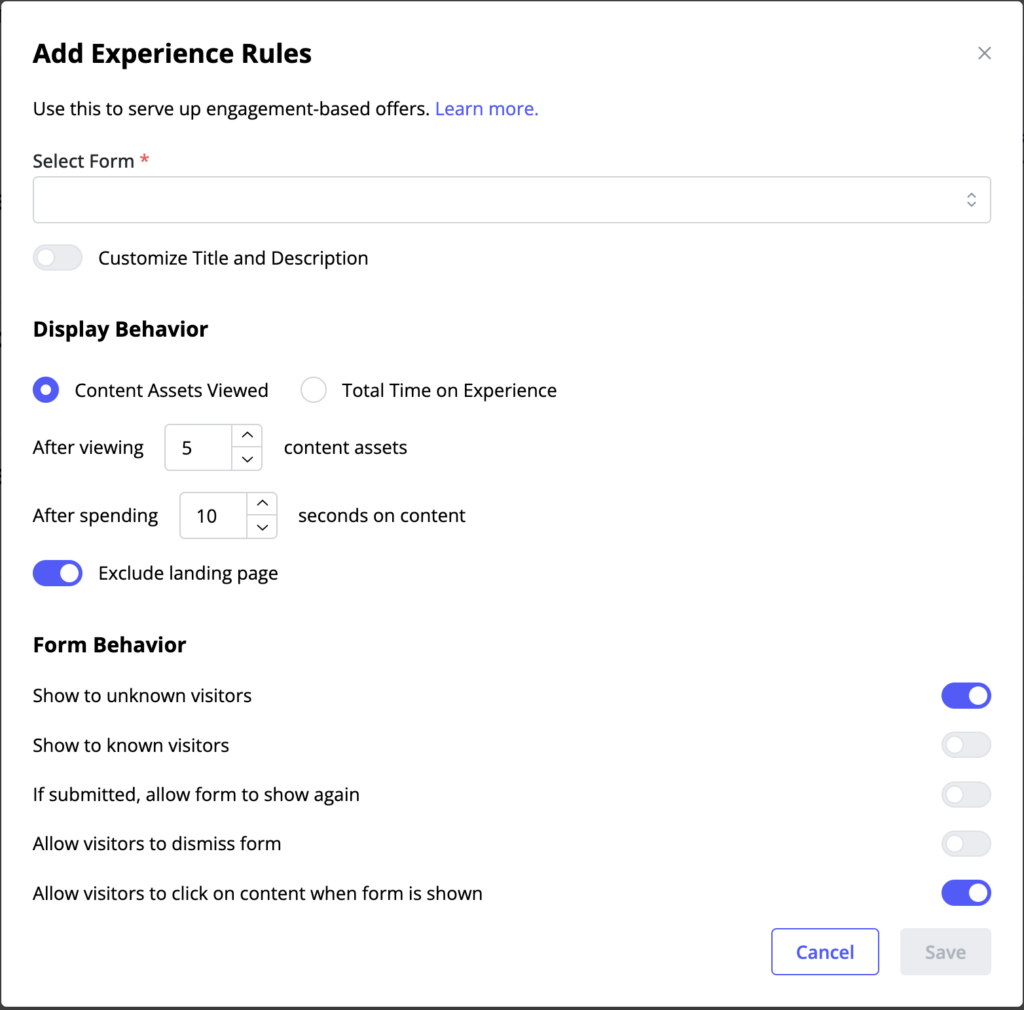1024x1010 pixels.
Task: Close the Add Experience Rules dialog
Action: tap(984, 53)
